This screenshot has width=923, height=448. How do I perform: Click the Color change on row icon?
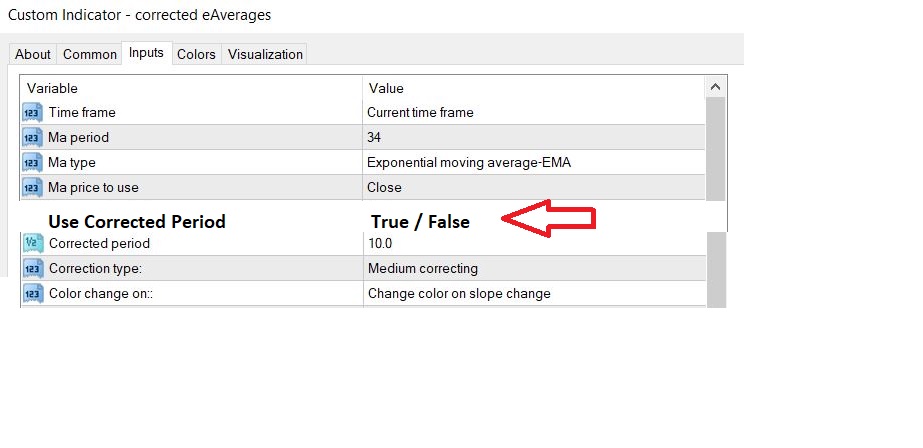pos(31,293)
